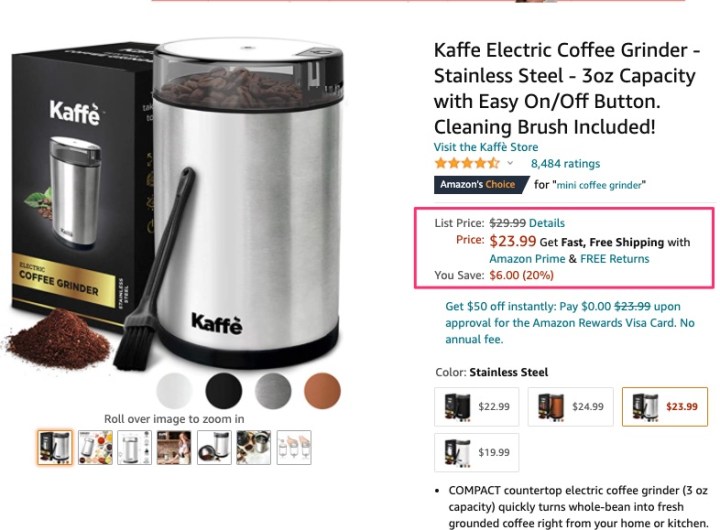Open the Amazon Rewards Visa Card offer
The width and height of the screenshot is (720, 530).
[x=570, y=323]
